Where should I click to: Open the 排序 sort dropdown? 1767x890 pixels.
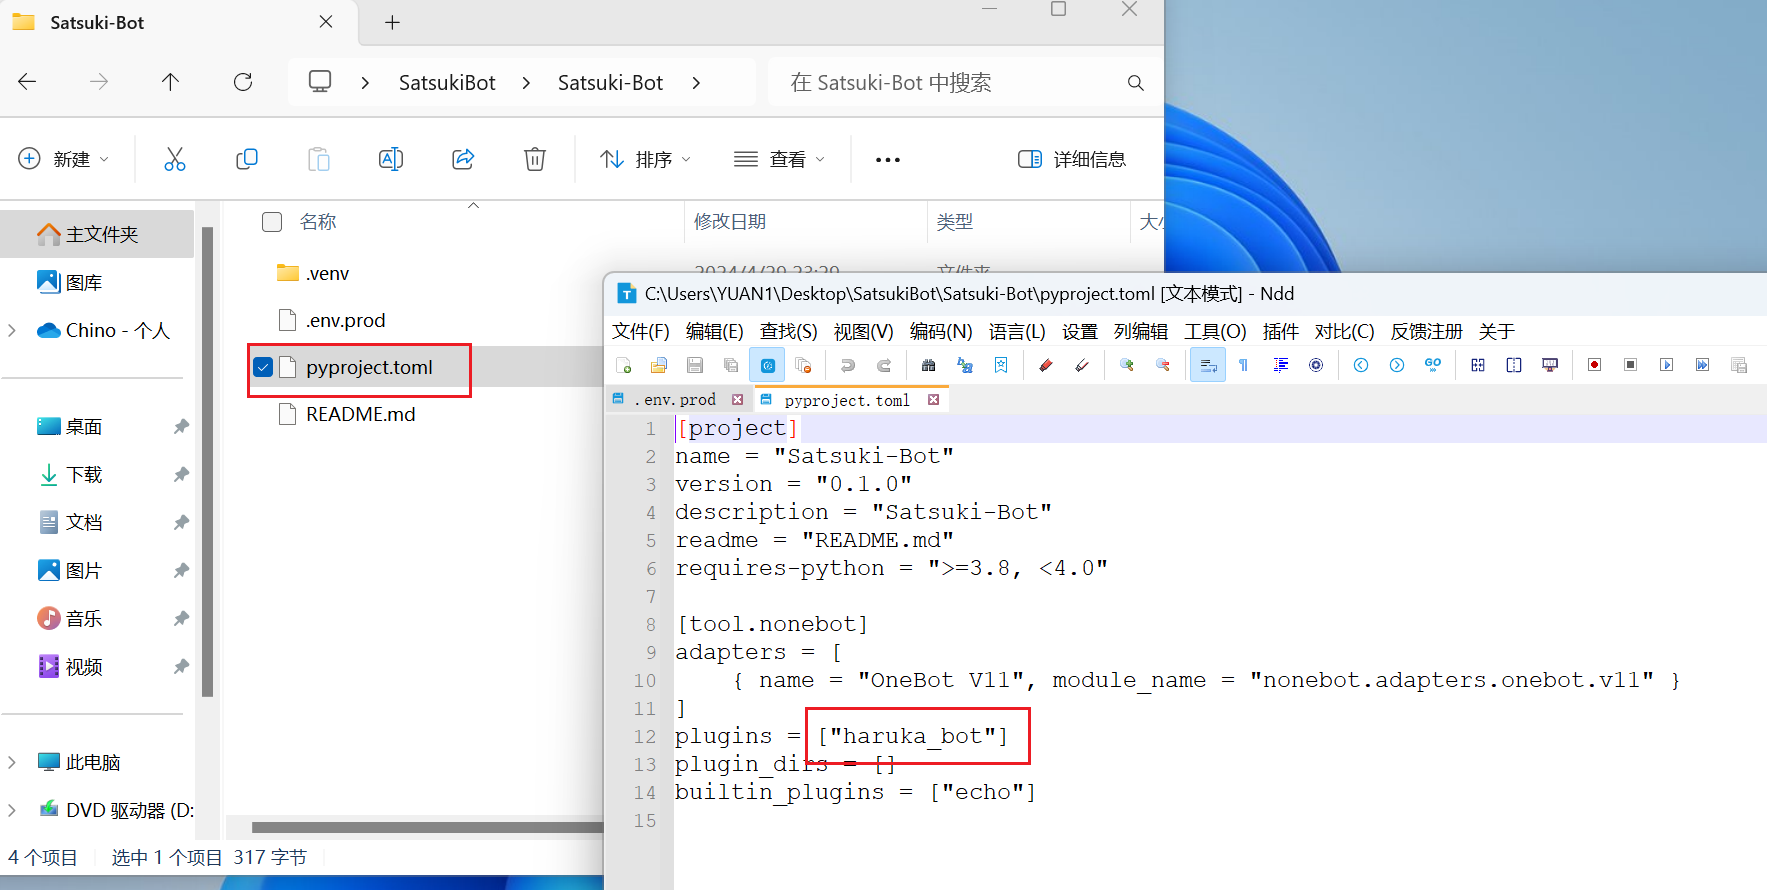point(645,159)
